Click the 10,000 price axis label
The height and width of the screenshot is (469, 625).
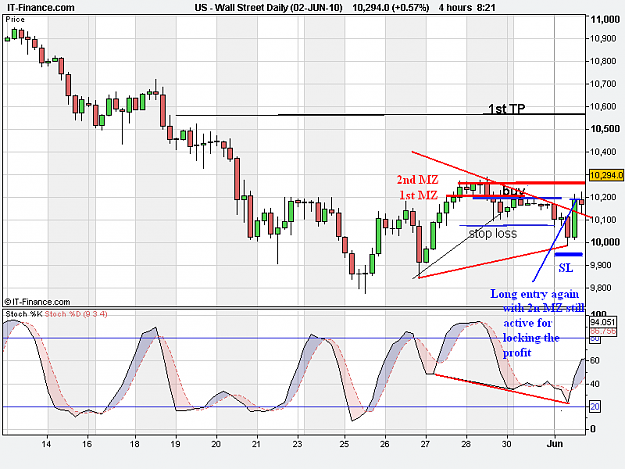coord(605,242)
